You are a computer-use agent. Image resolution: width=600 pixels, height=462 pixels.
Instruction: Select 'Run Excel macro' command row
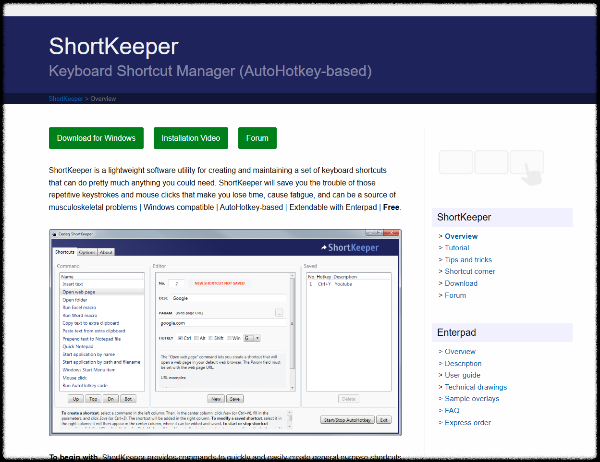click(x=102, y=308)
